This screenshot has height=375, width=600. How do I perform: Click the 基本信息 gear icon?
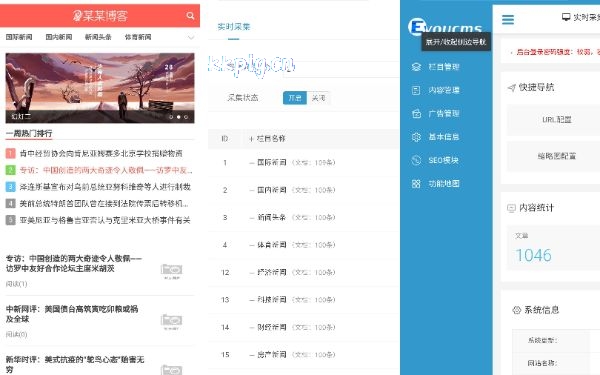click(416, 137)
